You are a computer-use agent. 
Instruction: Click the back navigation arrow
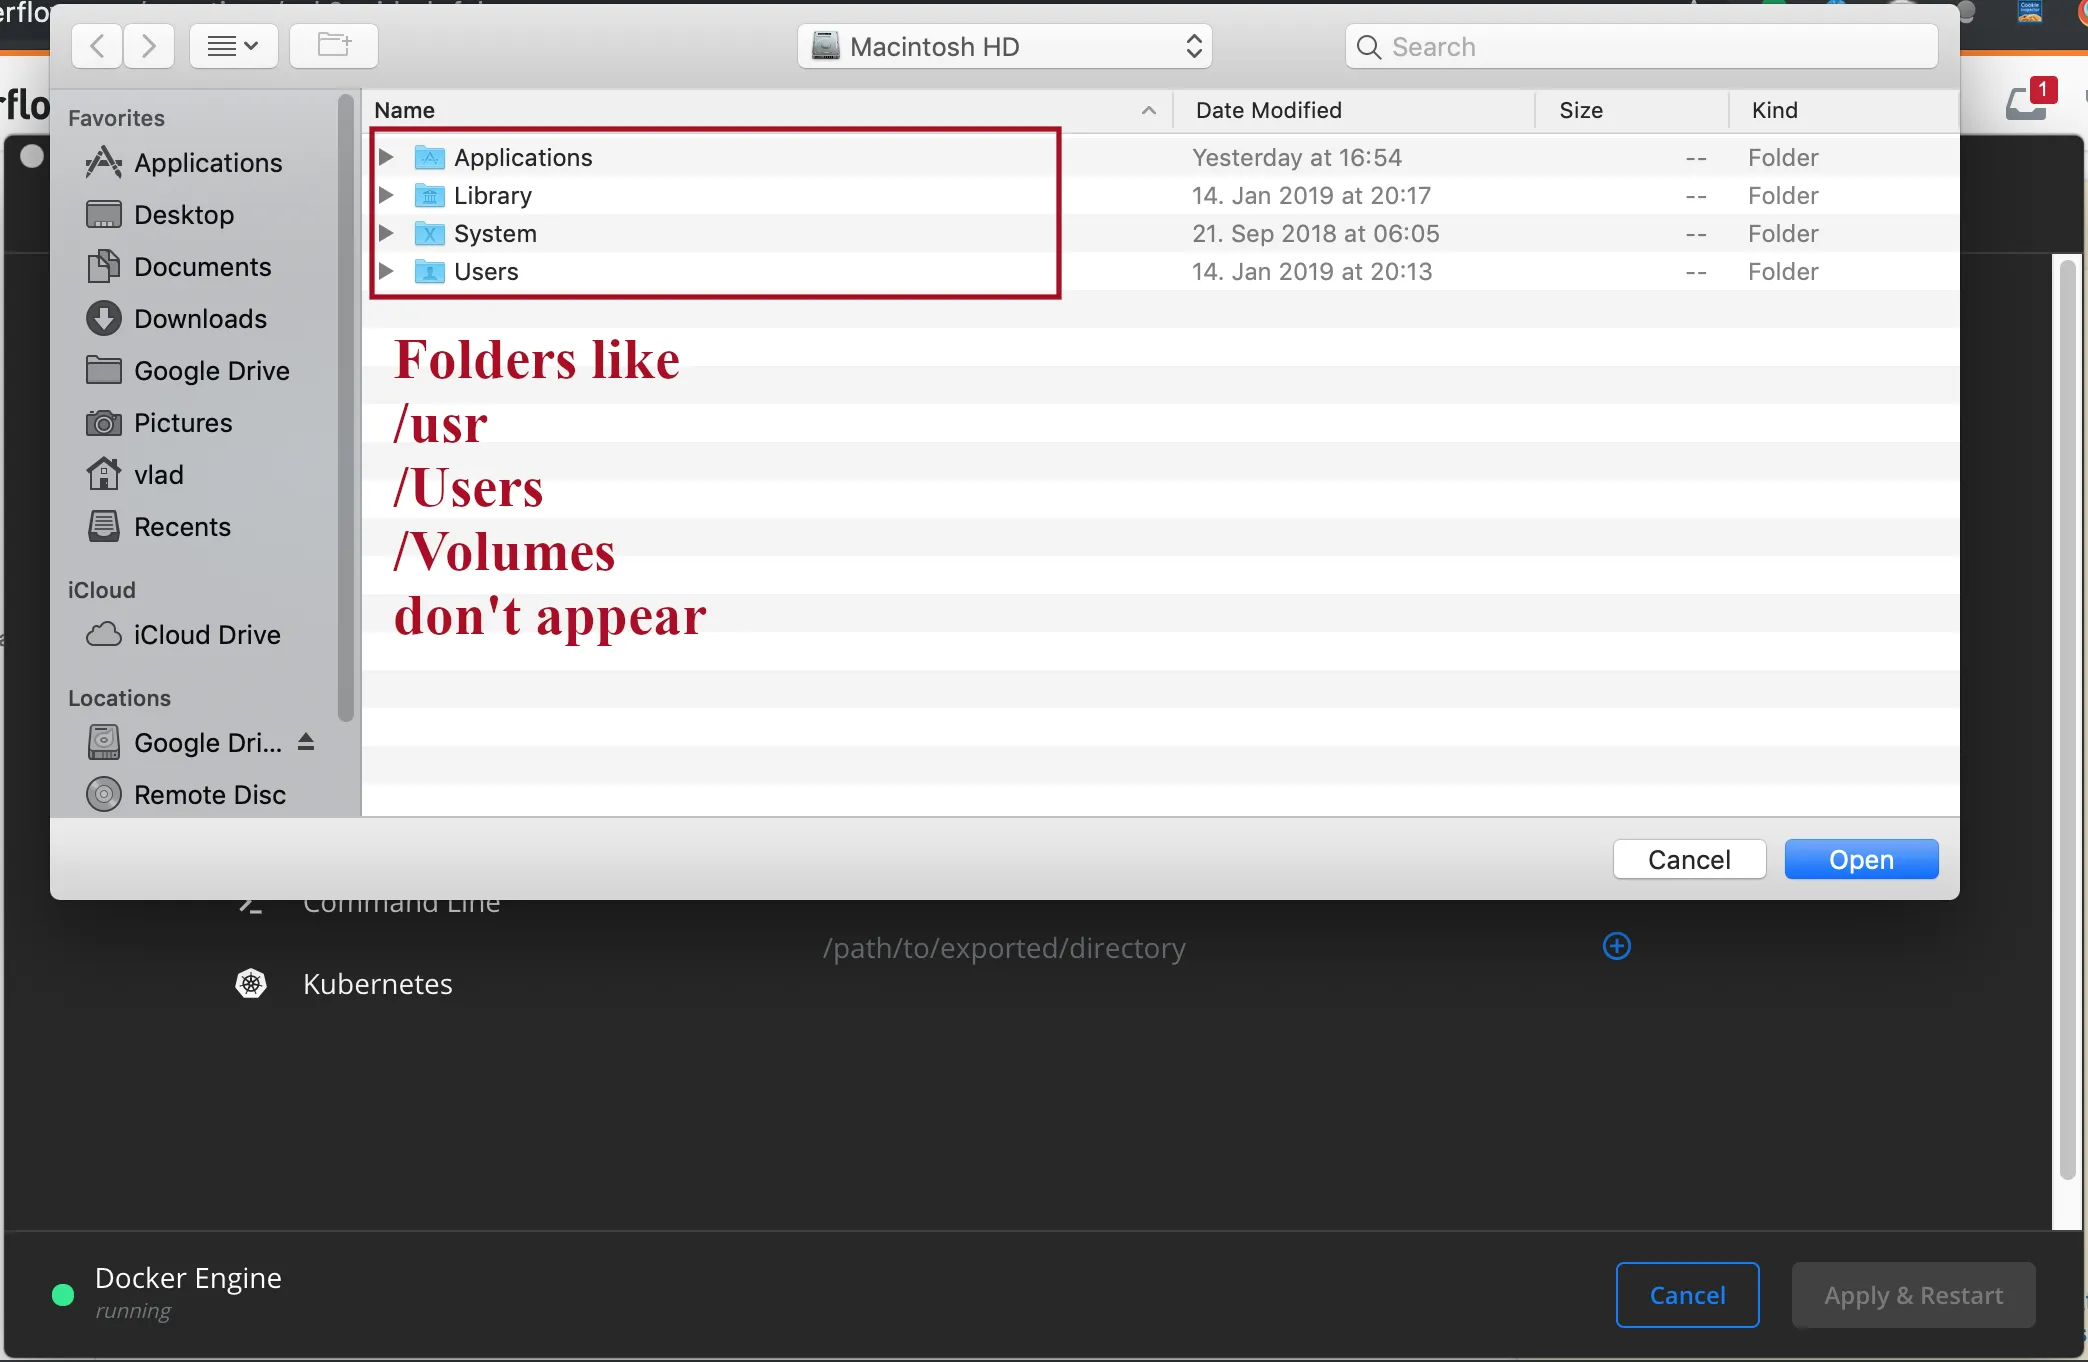click(97, 46)
